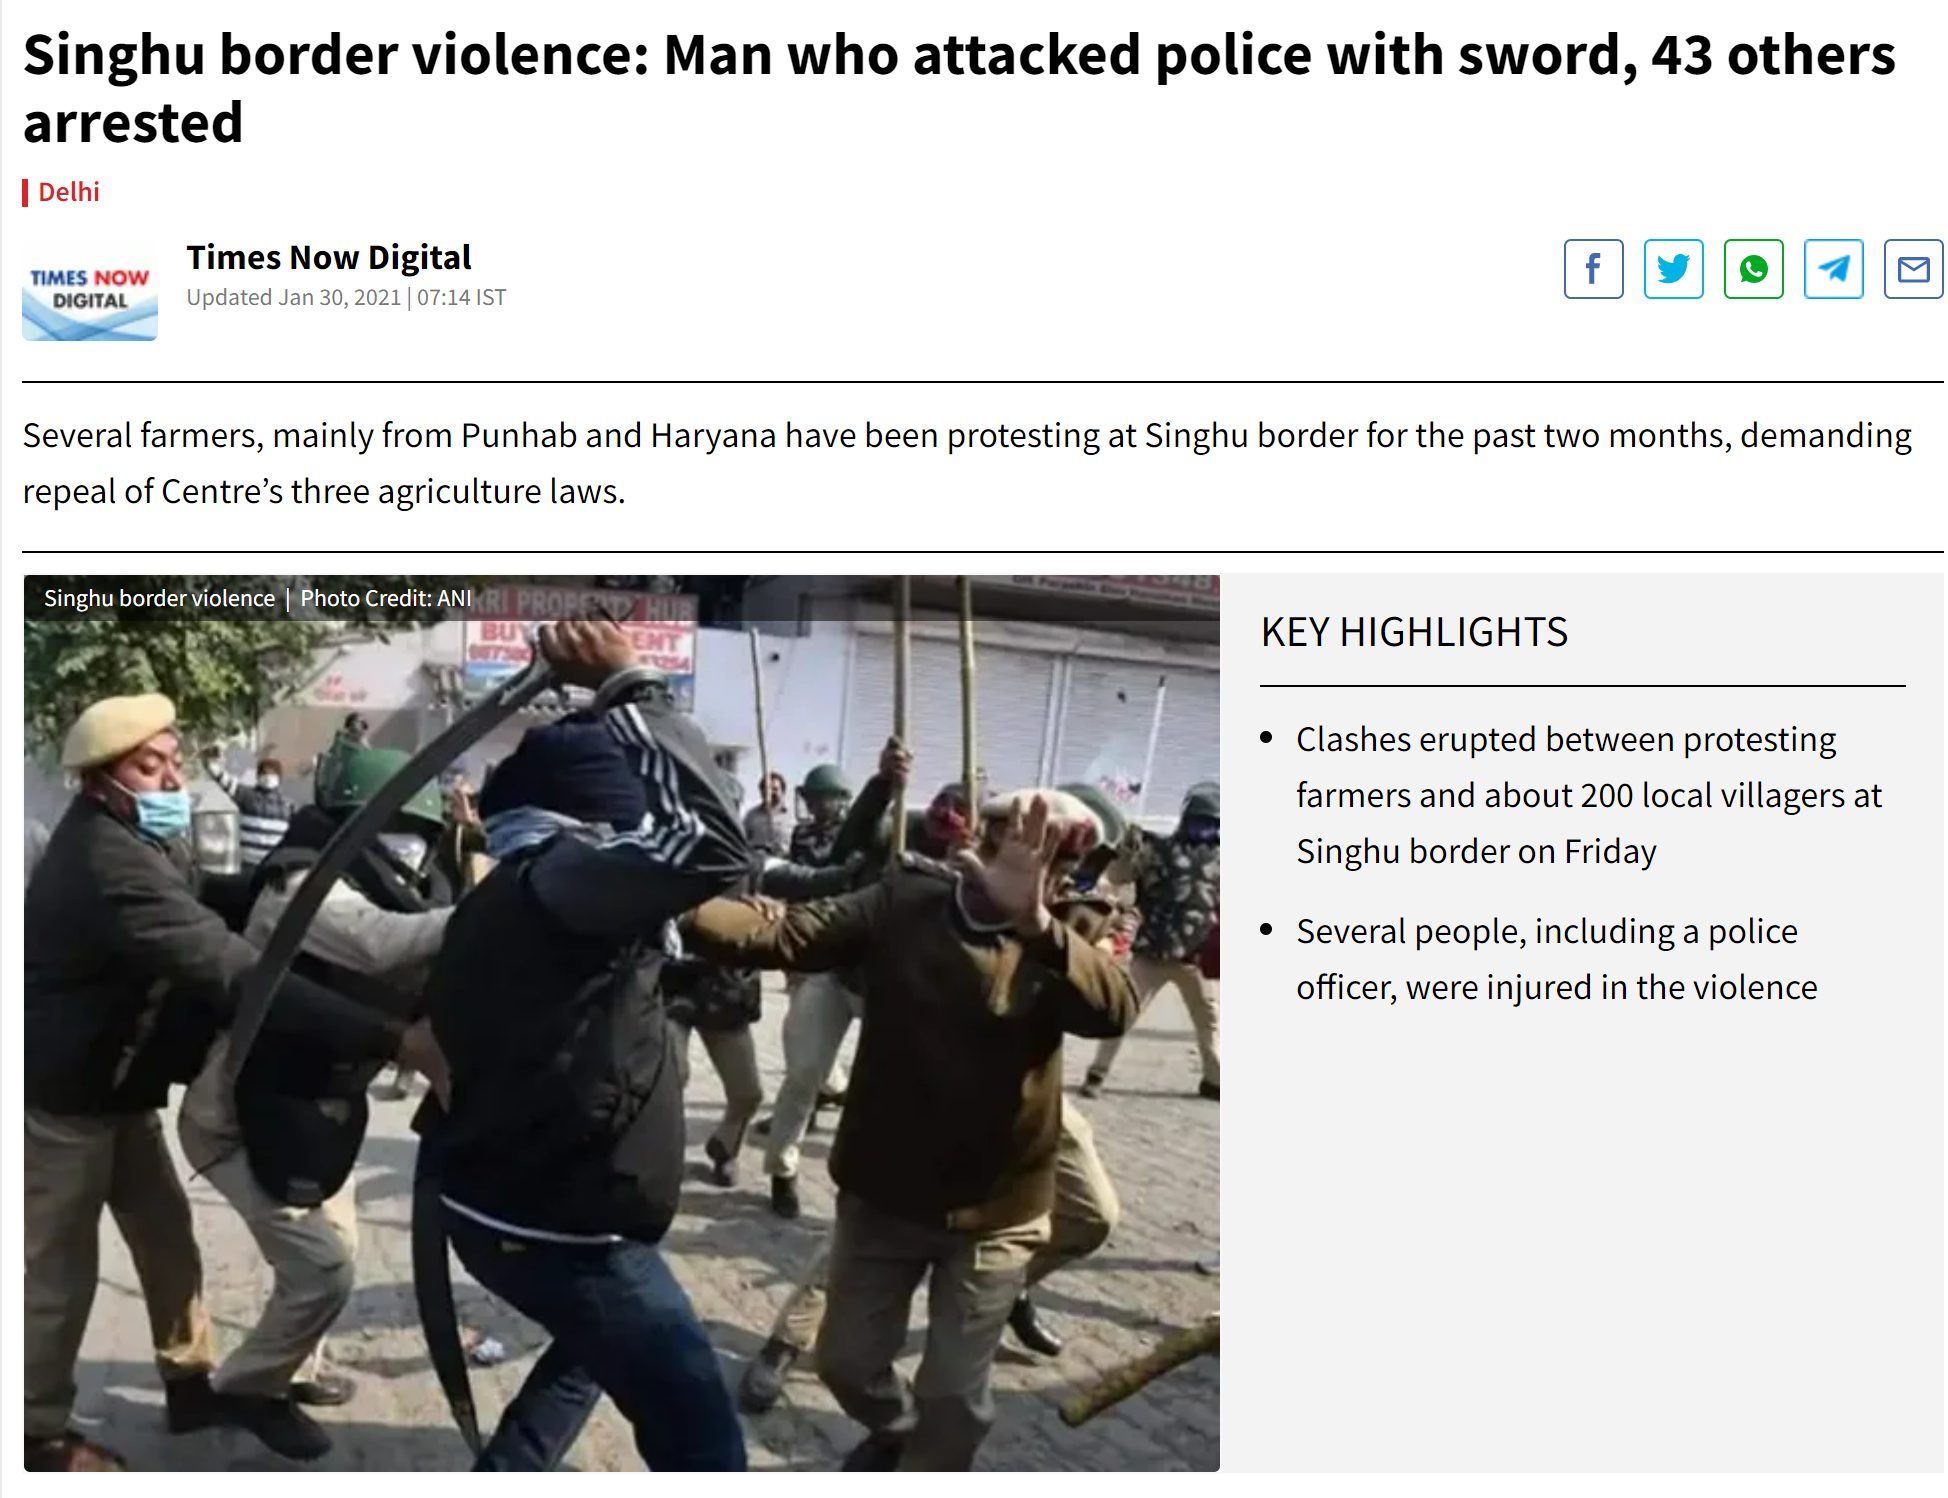Click the article headline about Singhu border

pos(959,88)
